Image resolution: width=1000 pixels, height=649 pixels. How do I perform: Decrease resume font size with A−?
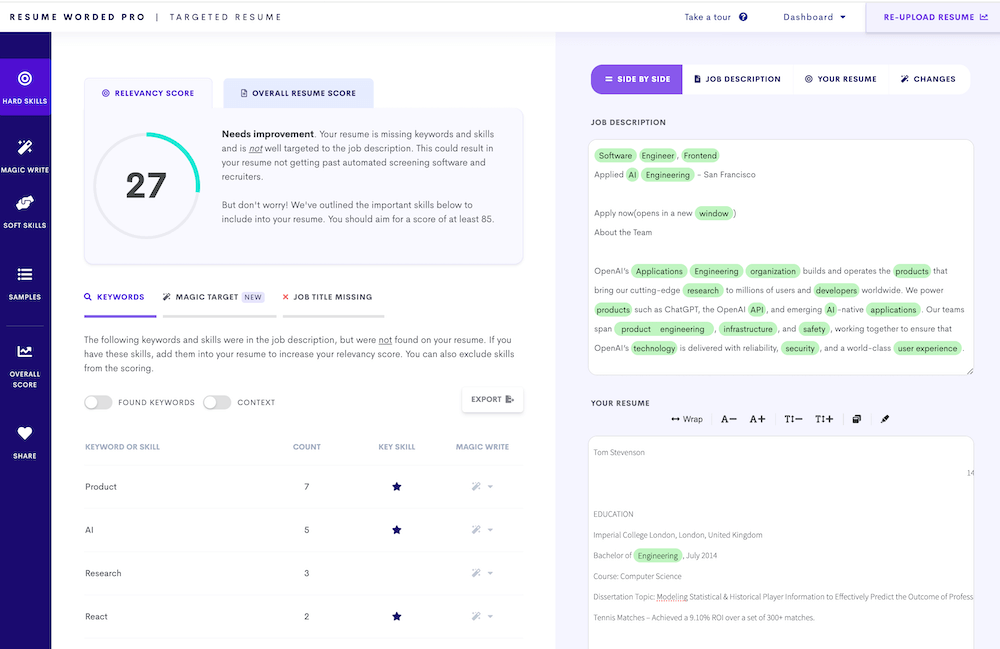click(x=729, y=419)
